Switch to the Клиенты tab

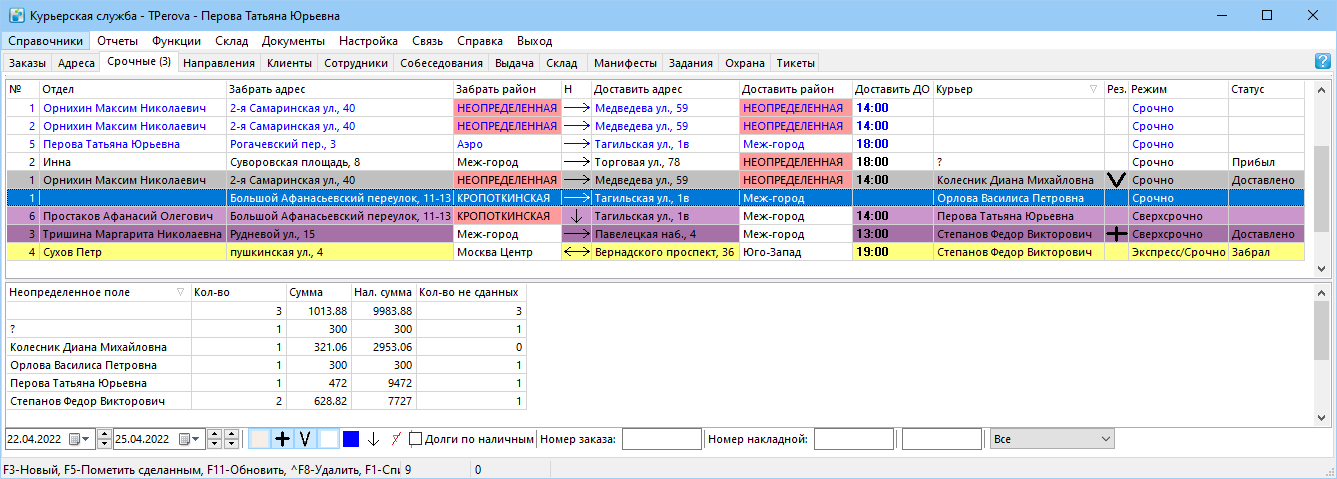[x=289, y=63]
